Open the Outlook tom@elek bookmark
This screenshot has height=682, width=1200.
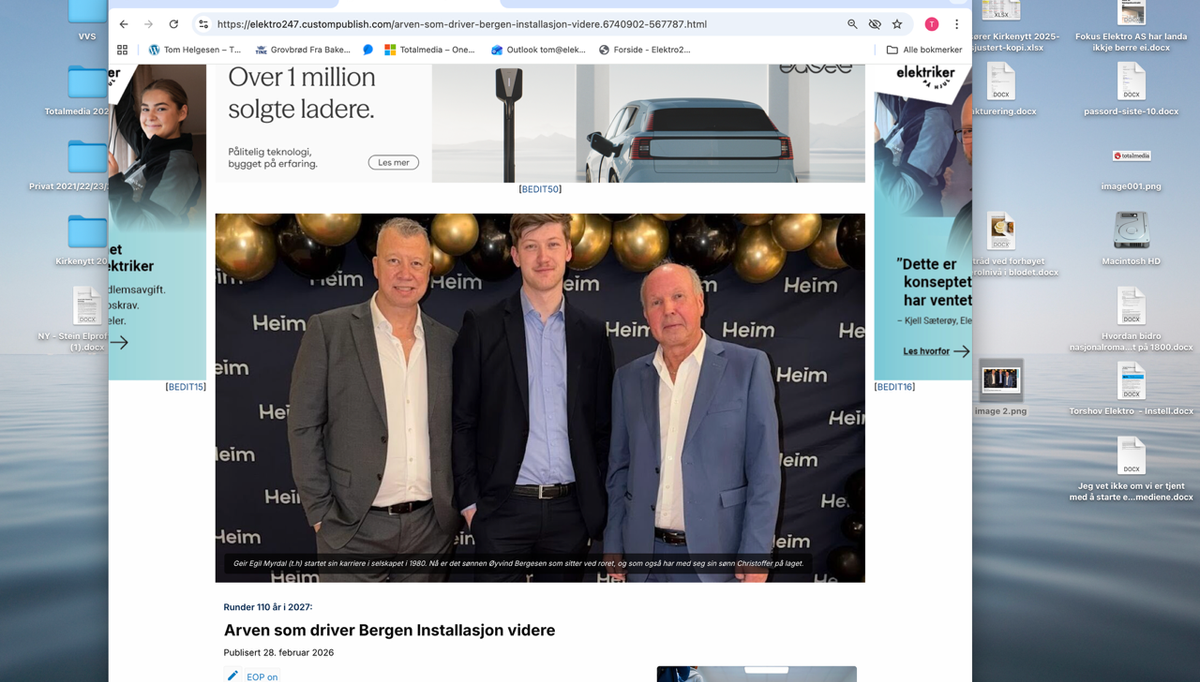[x=536, y=49]
